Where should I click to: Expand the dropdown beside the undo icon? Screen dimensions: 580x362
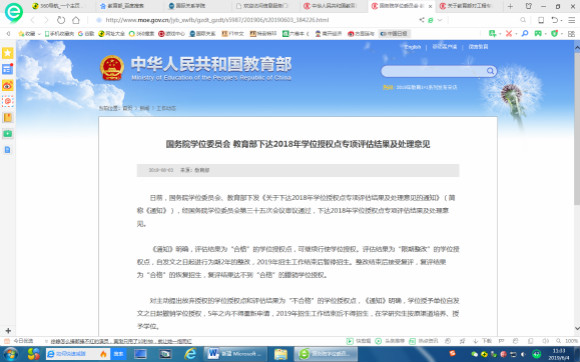tap(562, 20)
